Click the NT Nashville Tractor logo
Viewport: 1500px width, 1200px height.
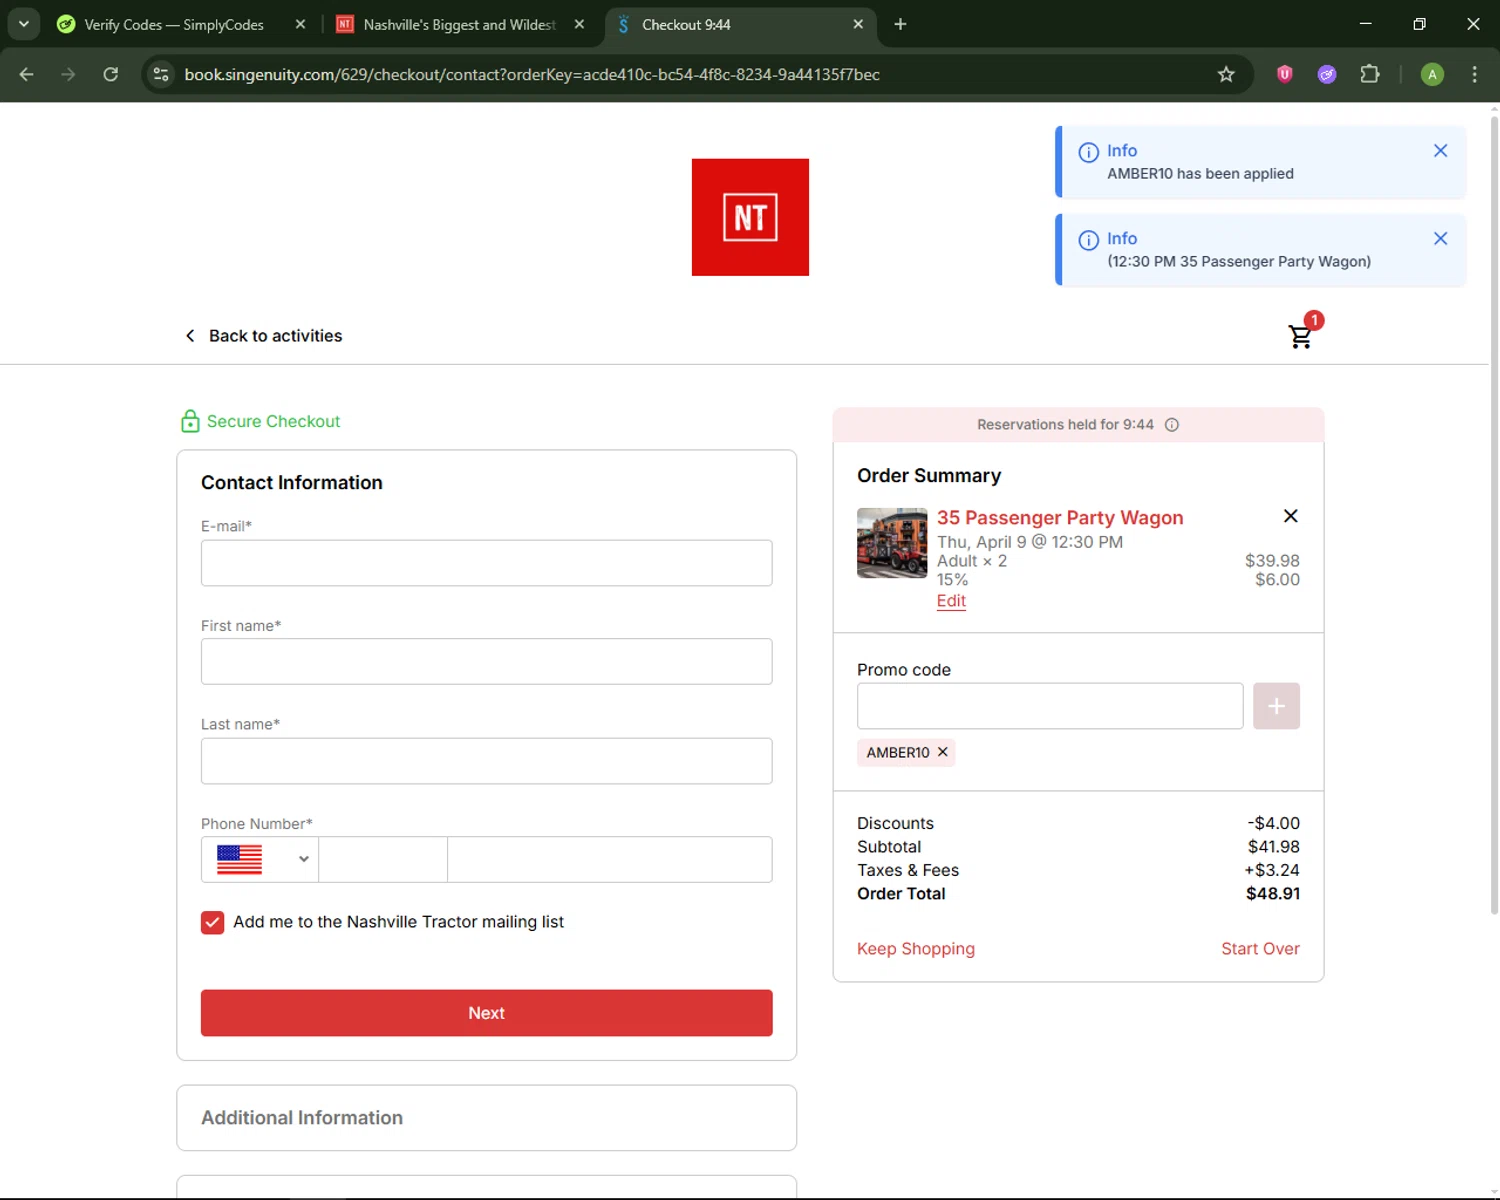(750, 217)
